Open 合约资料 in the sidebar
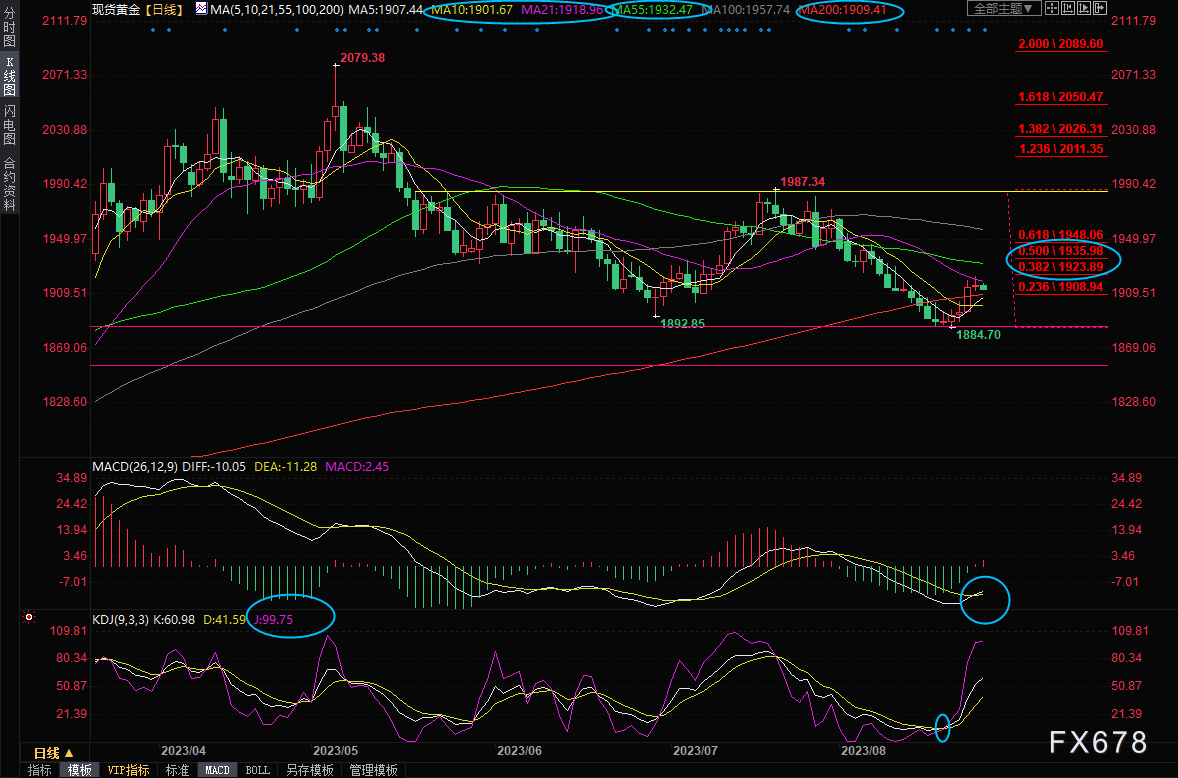 10,182
